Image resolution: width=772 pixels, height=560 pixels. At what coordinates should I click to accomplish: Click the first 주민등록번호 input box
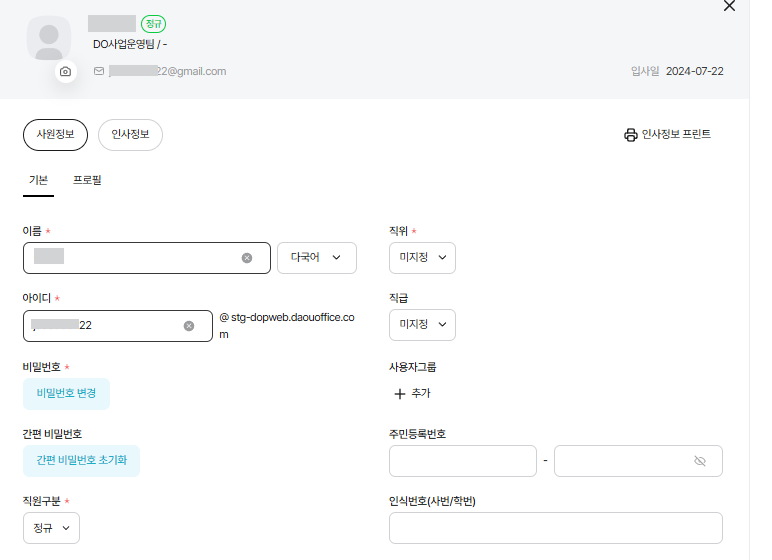click(x=462, y=461)
